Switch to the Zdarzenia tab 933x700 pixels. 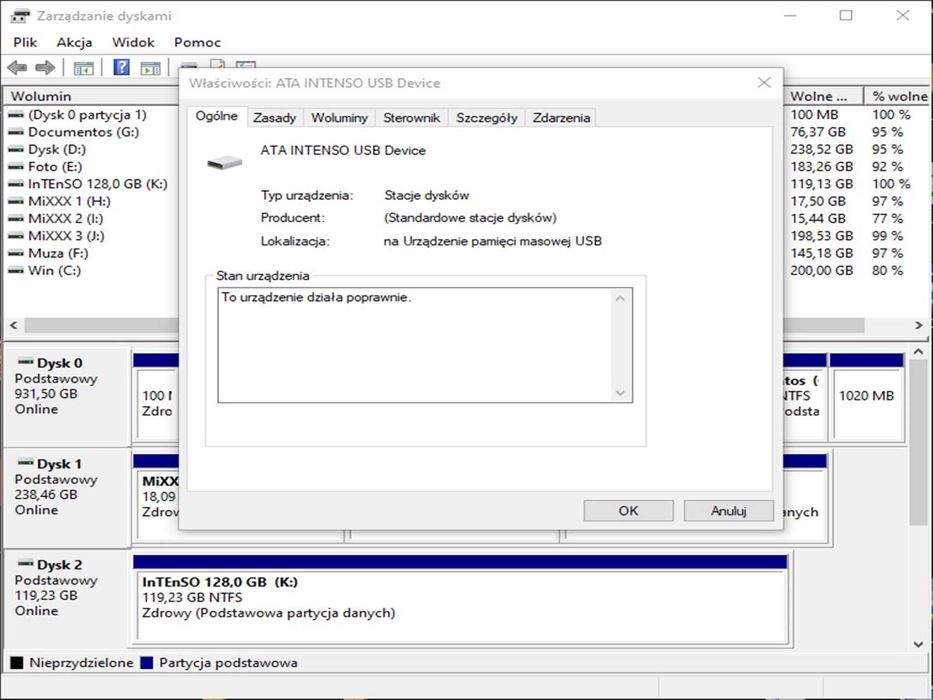[x=561, y=118]
